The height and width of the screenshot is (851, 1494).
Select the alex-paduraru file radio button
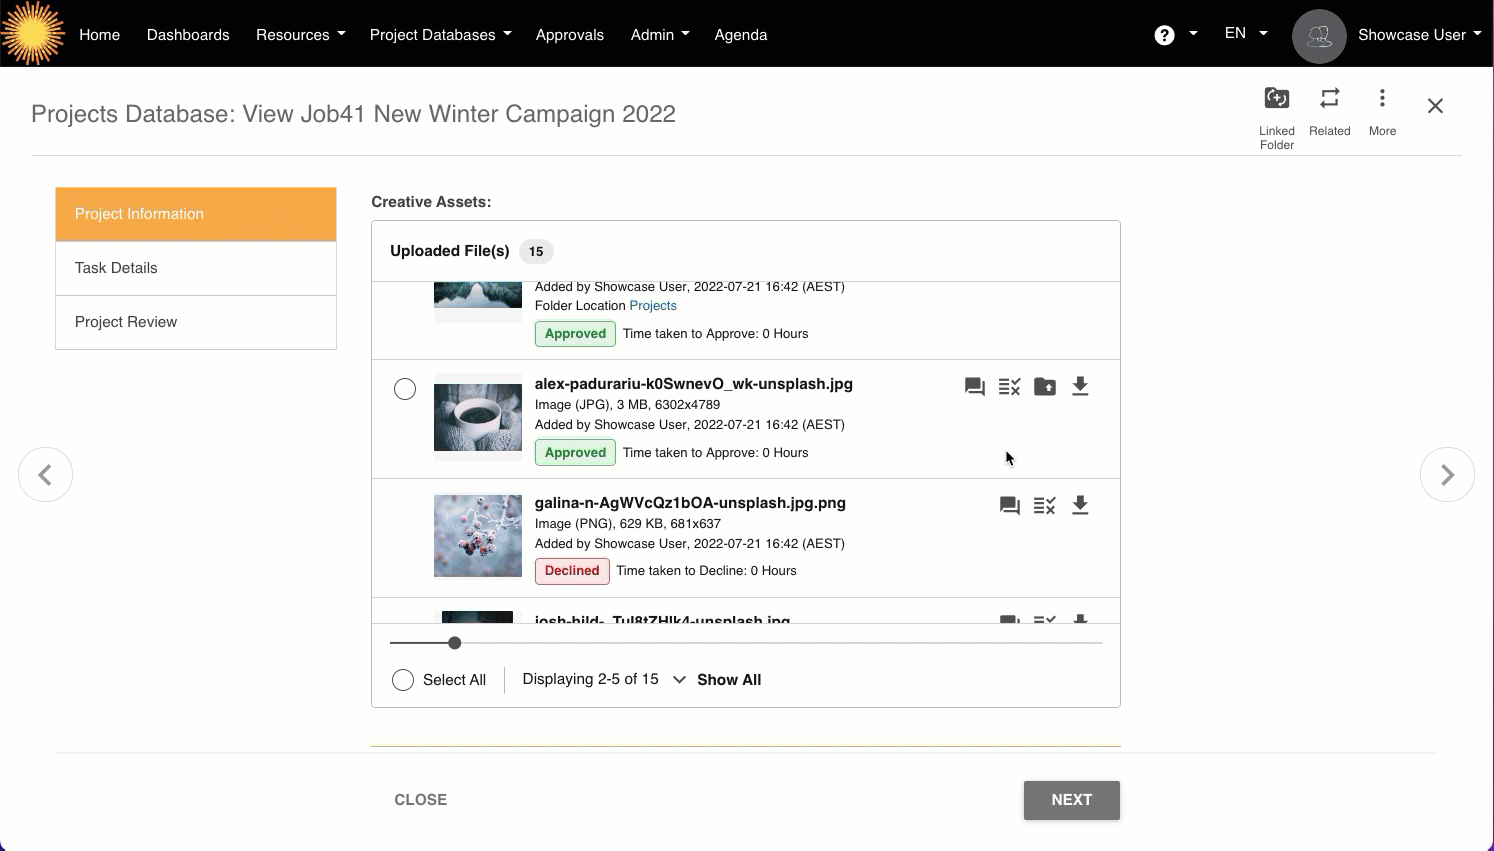point(405,389)
